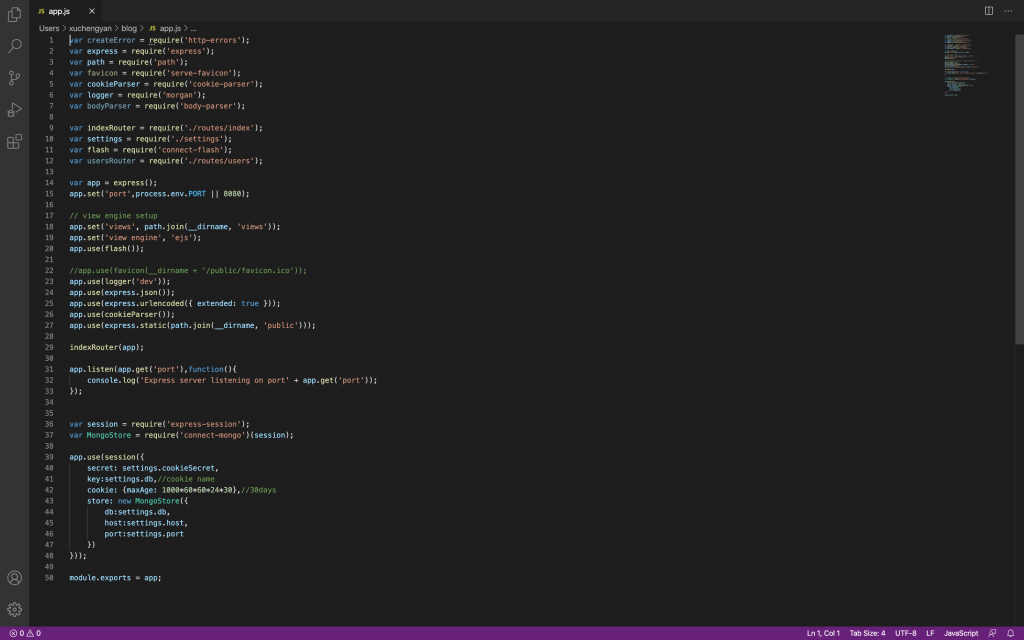Open the notifications bell in the status bar

(x=1010, y=633)
